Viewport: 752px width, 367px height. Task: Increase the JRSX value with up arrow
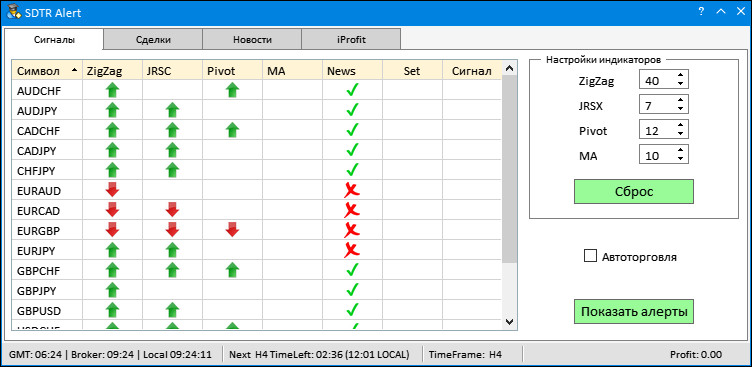tap(680, 101)
